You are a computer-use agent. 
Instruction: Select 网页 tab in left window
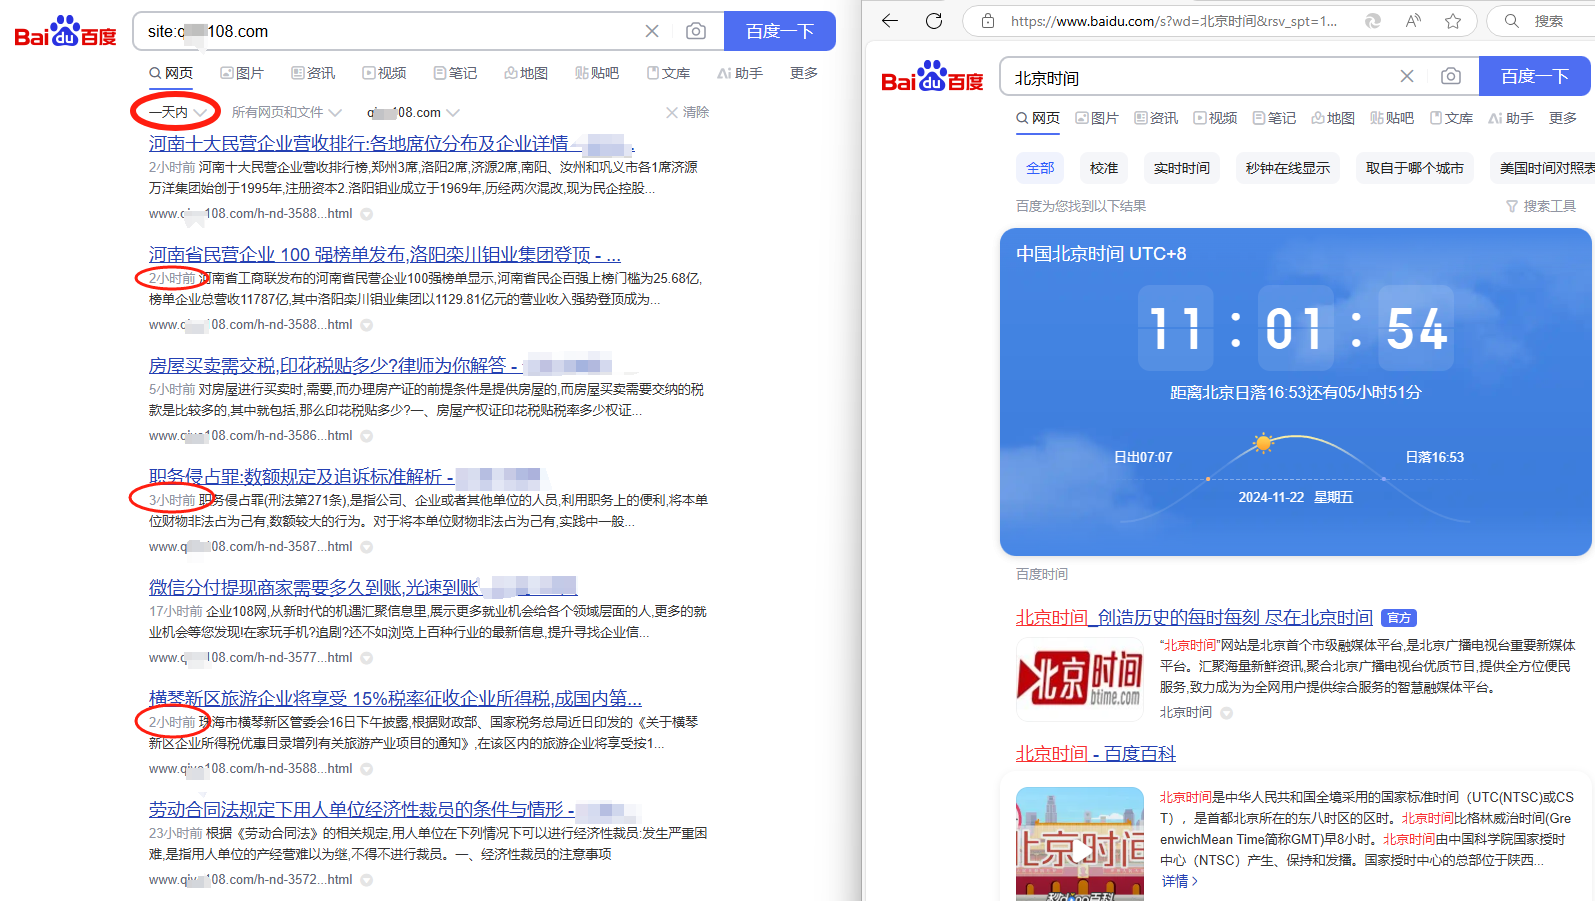click(x=171, y=73)
